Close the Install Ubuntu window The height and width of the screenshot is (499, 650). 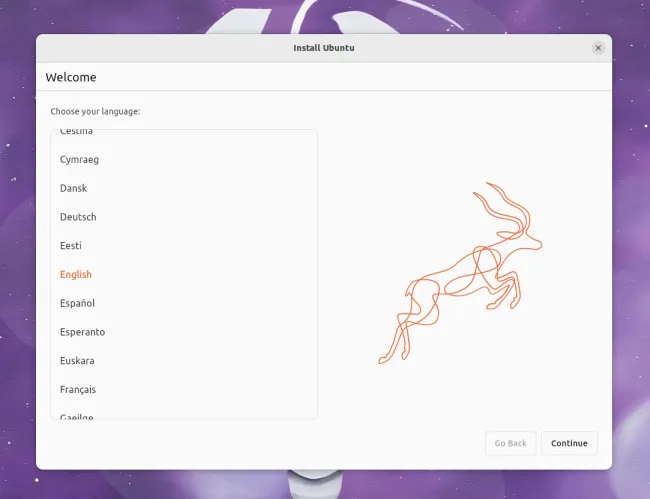(598, 48)
